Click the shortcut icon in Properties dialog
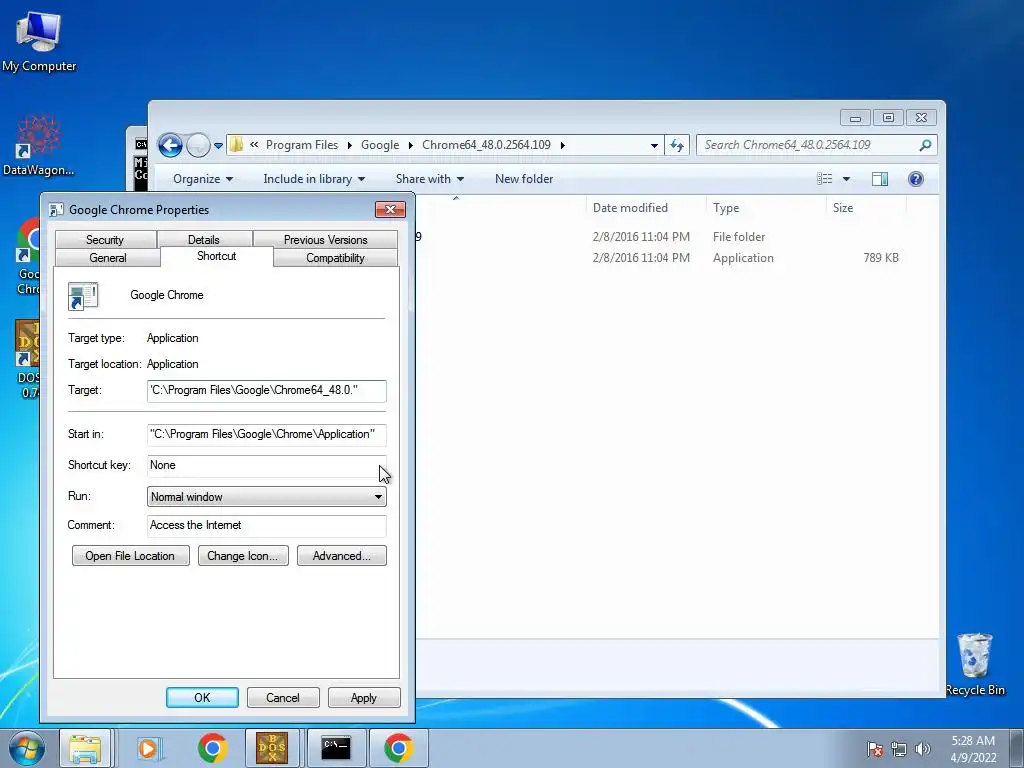Image resolution: width=1024 pixels, height=768 pixels. (83, 296)
